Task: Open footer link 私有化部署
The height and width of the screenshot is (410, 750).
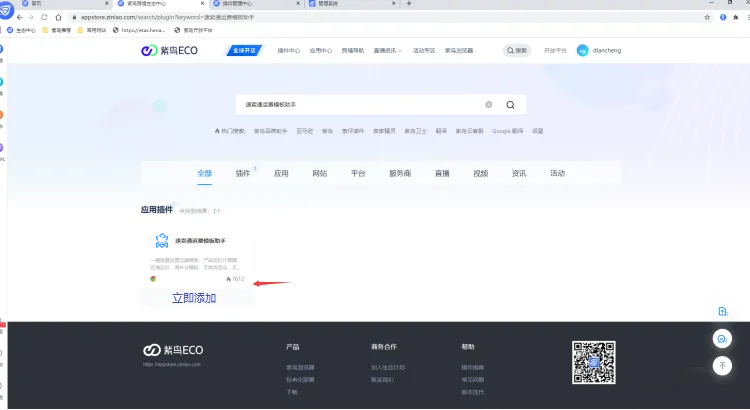Action: coord(300,380)
